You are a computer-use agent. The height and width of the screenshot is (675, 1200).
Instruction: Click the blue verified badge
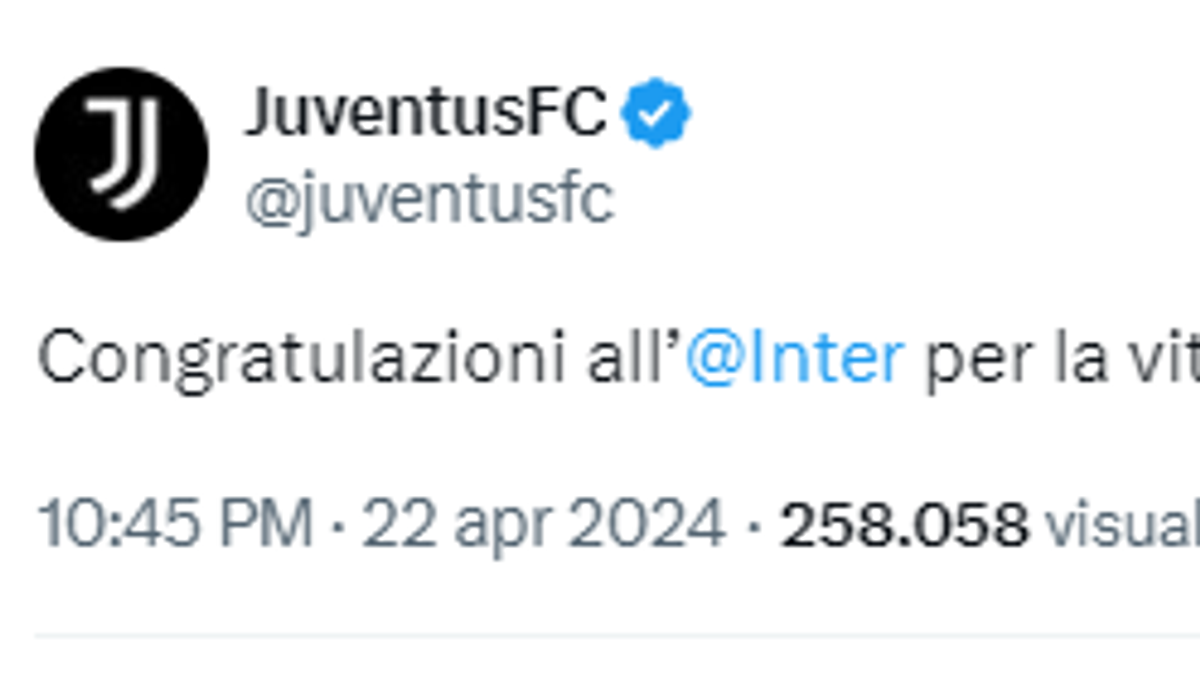[x=656, y=115]
